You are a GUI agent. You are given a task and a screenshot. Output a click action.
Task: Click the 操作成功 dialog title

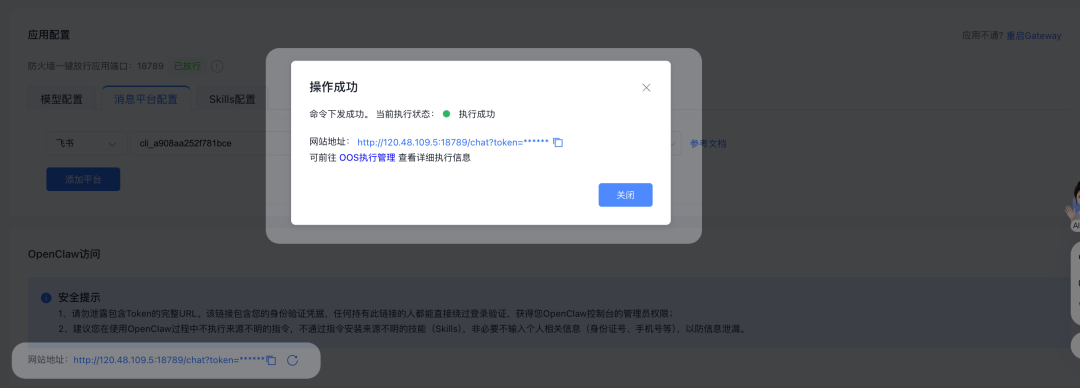[x=333, y=87]
